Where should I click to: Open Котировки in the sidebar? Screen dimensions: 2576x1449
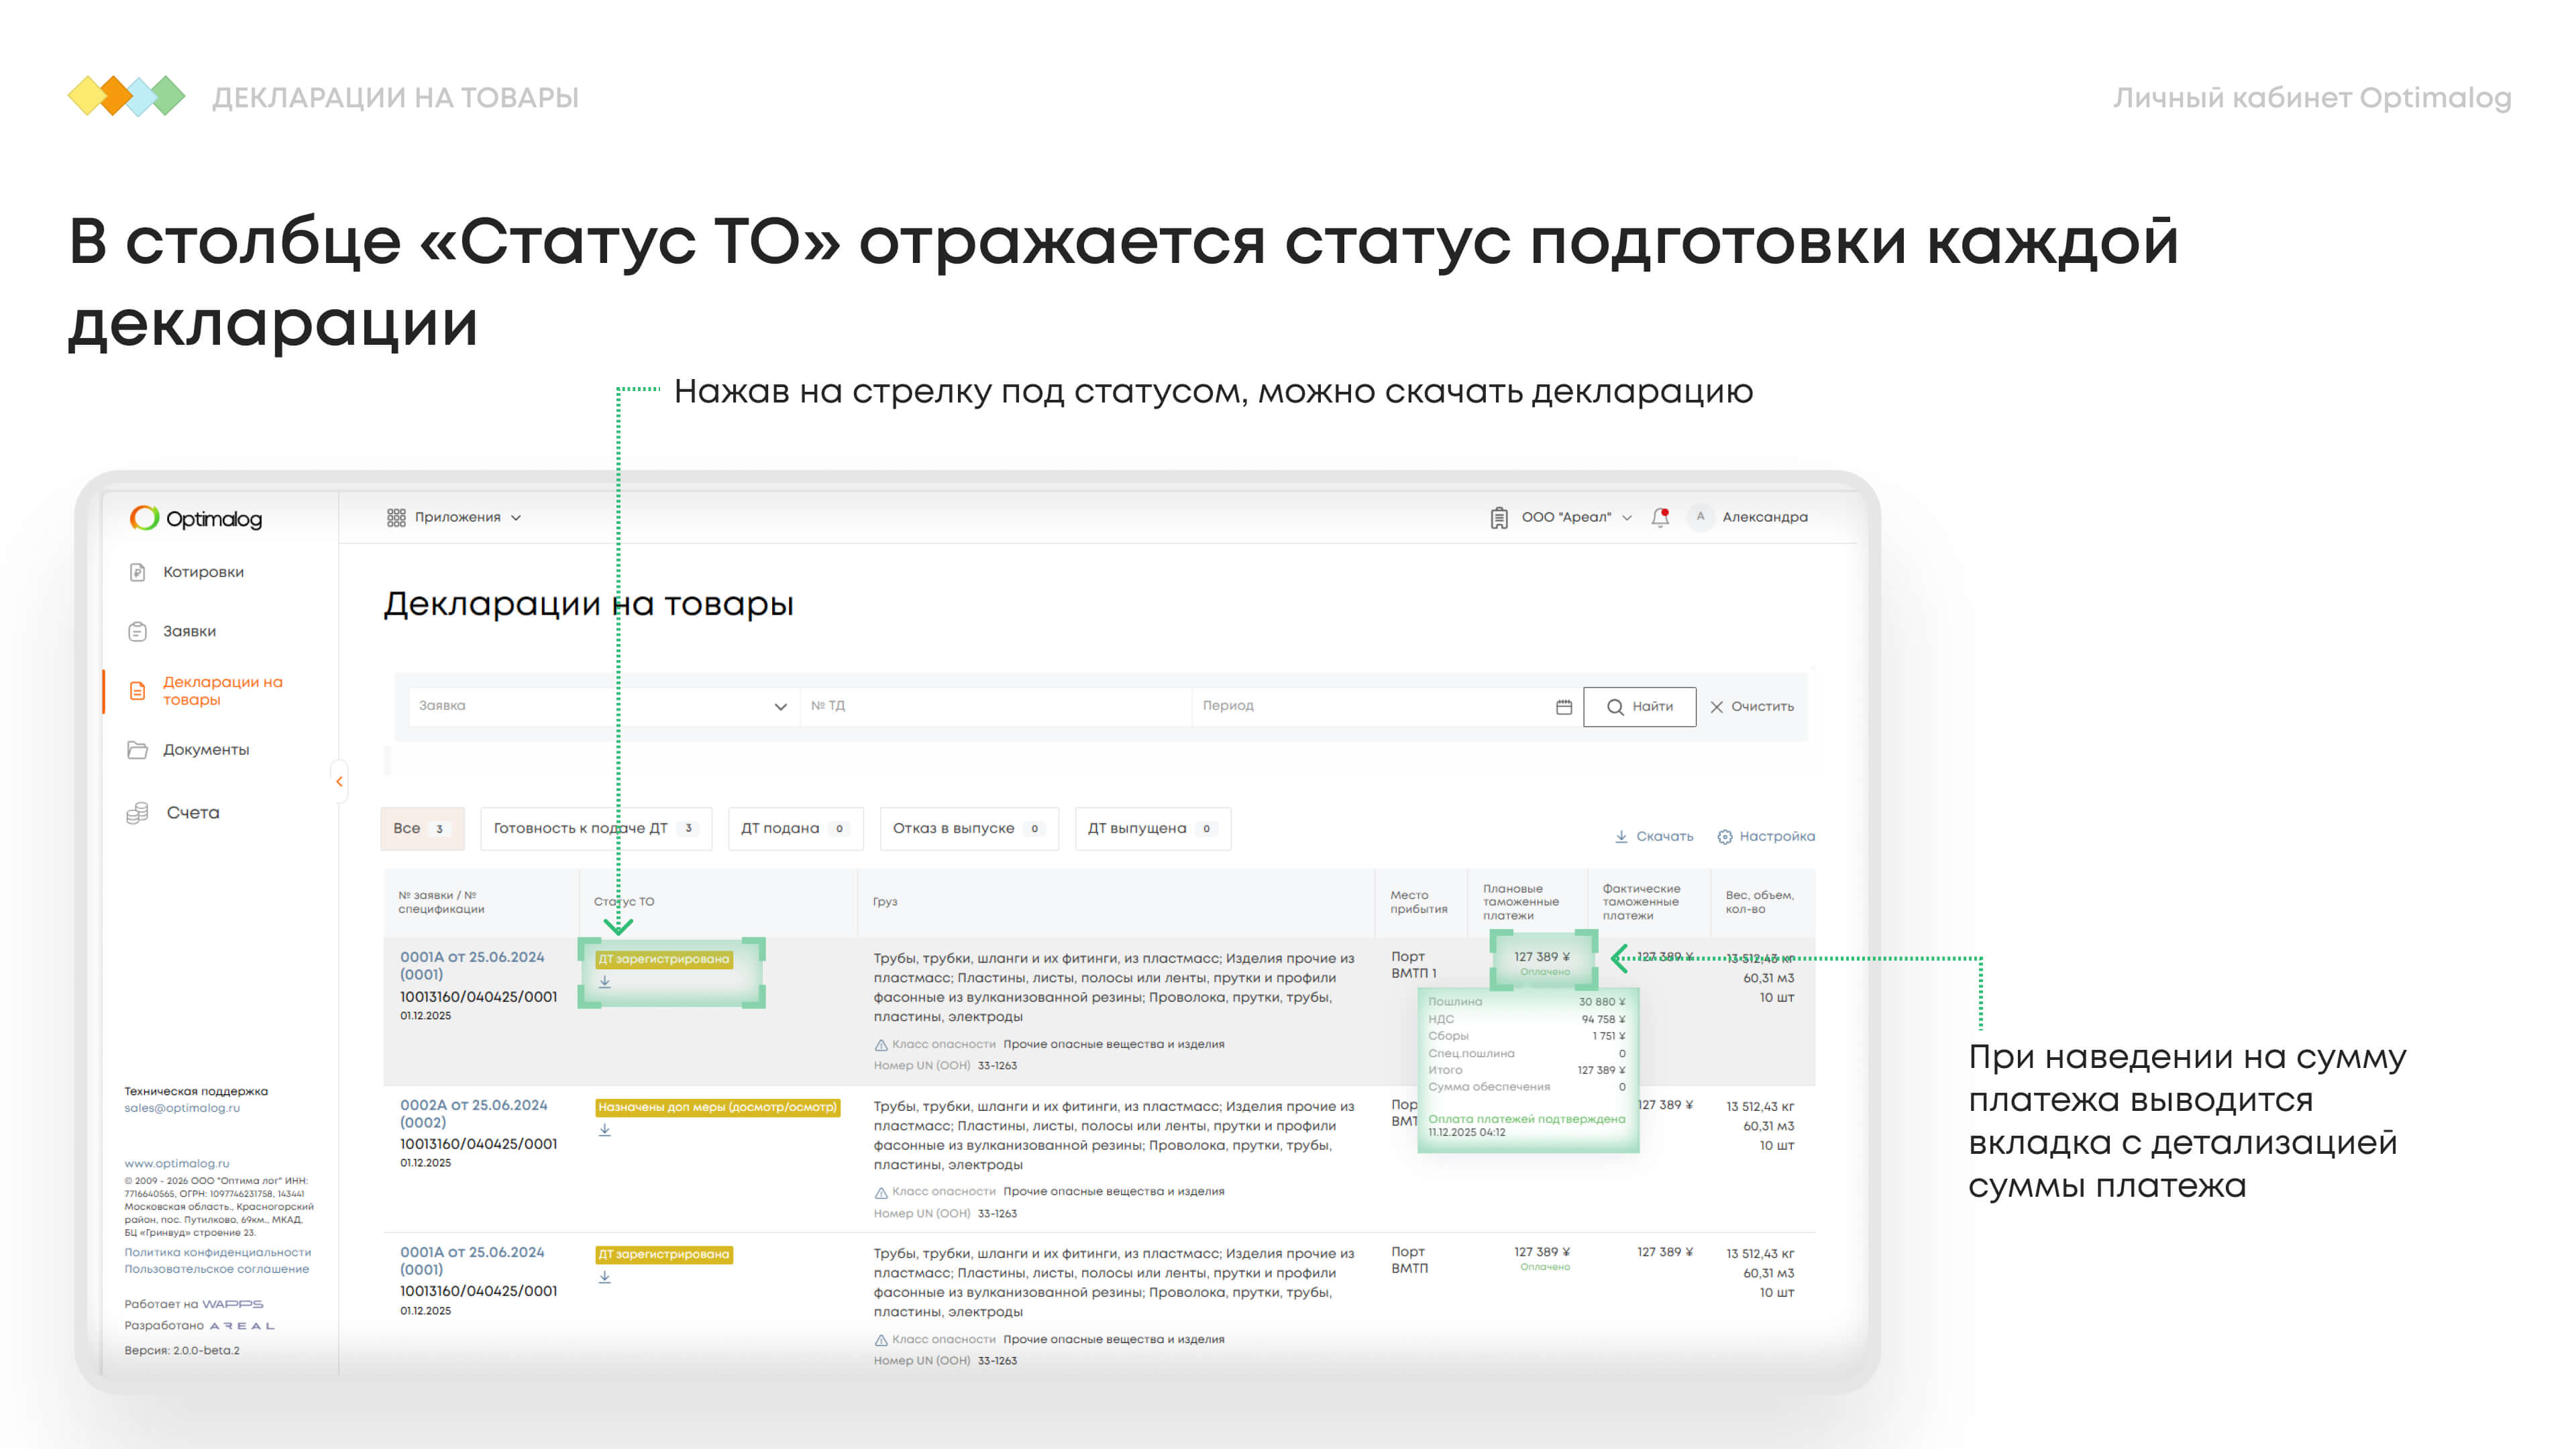[203, 572]
